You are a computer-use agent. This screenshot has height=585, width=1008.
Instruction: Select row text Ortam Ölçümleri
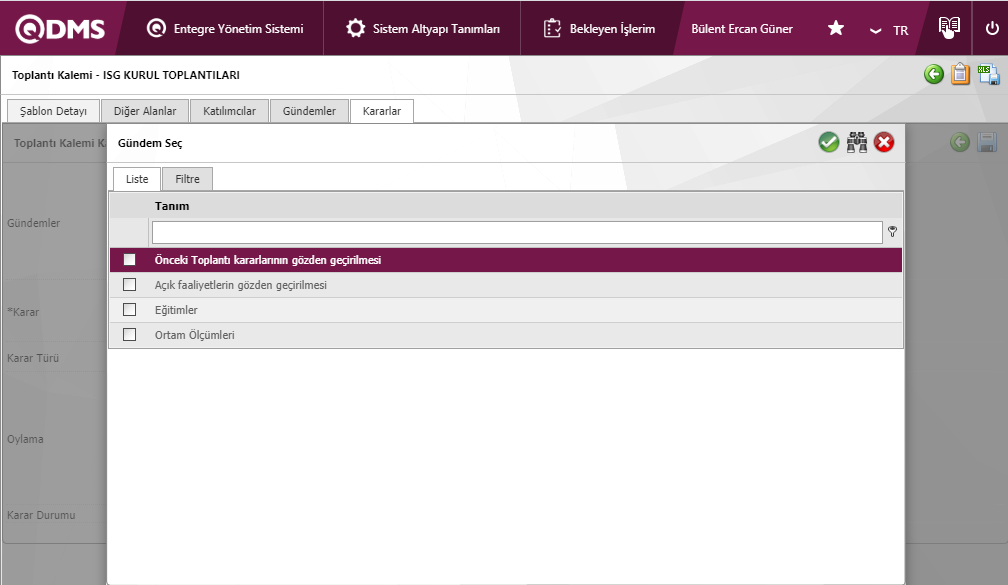194,336
